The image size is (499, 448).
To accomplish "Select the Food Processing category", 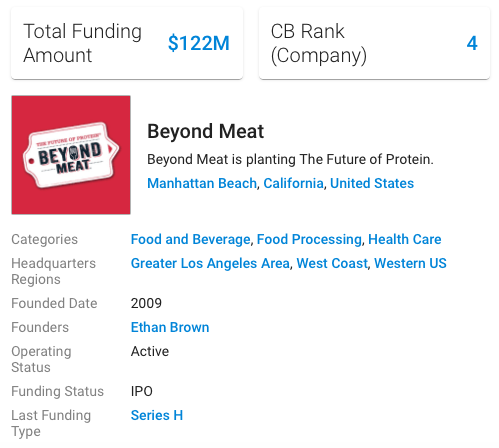I will pyautogui.click(x=309, y=239).
